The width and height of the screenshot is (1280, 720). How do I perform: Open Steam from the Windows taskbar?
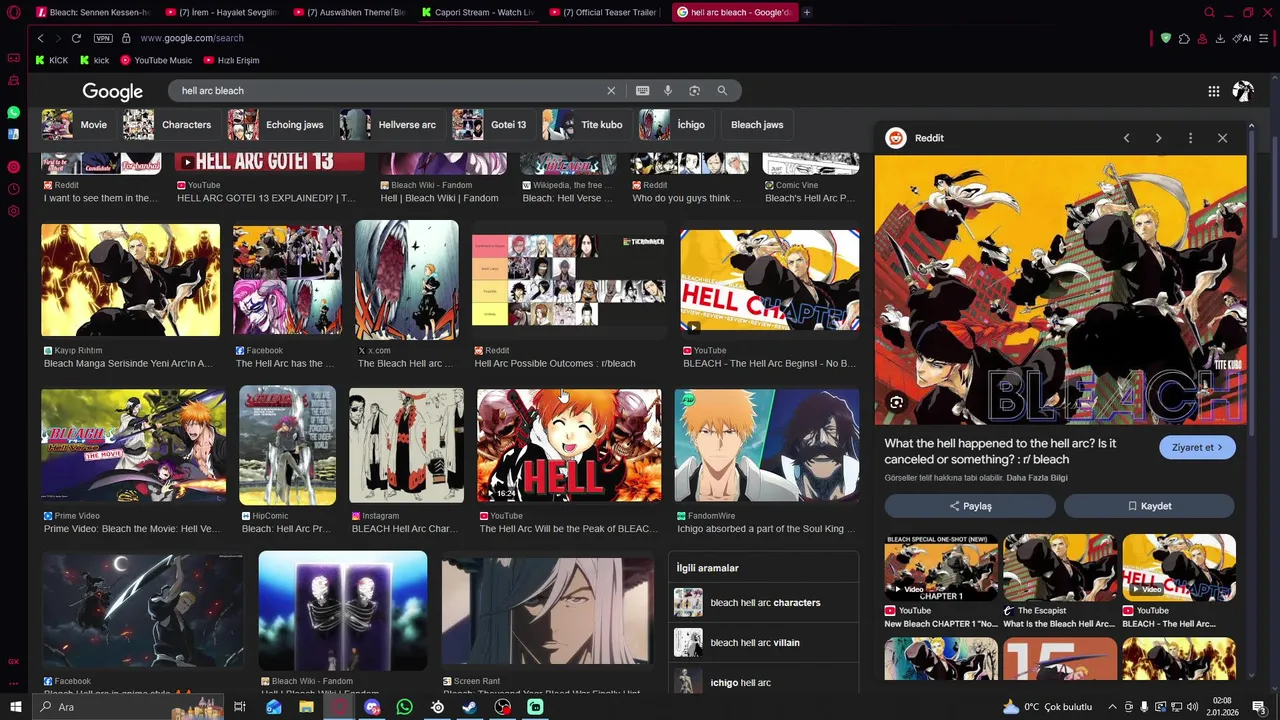pyautogui.click(x=469, y=707)
